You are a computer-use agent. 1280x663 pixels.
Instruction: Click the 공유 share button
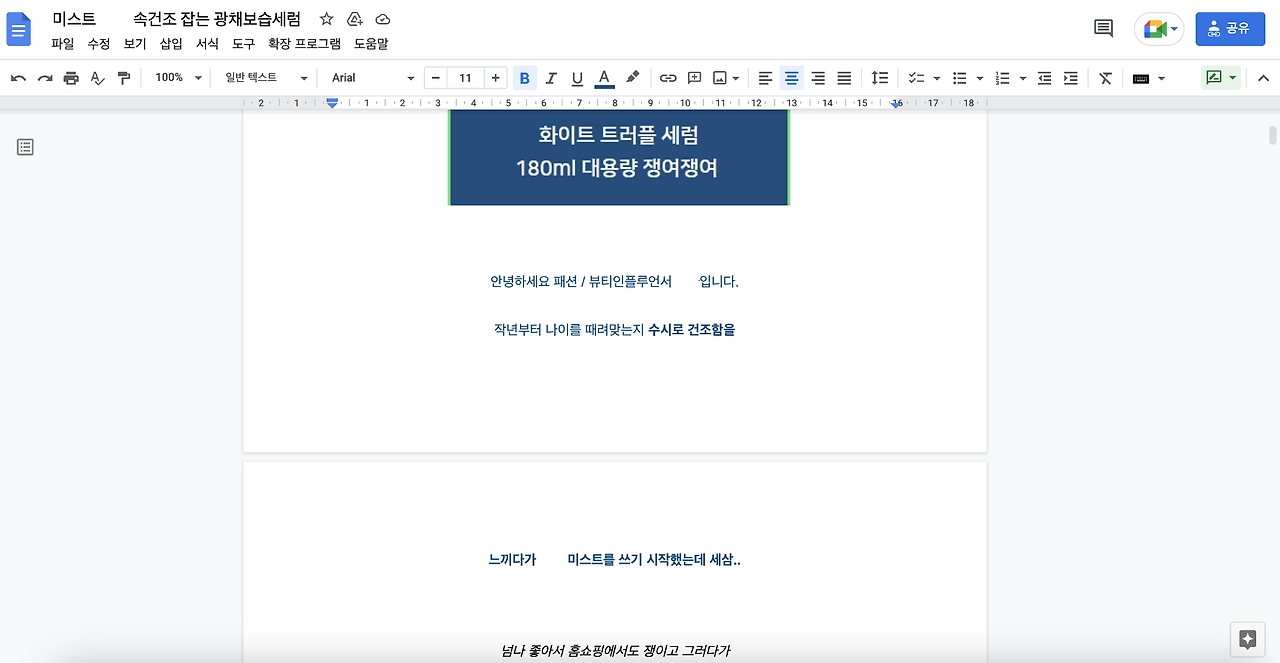point(1230,28)
